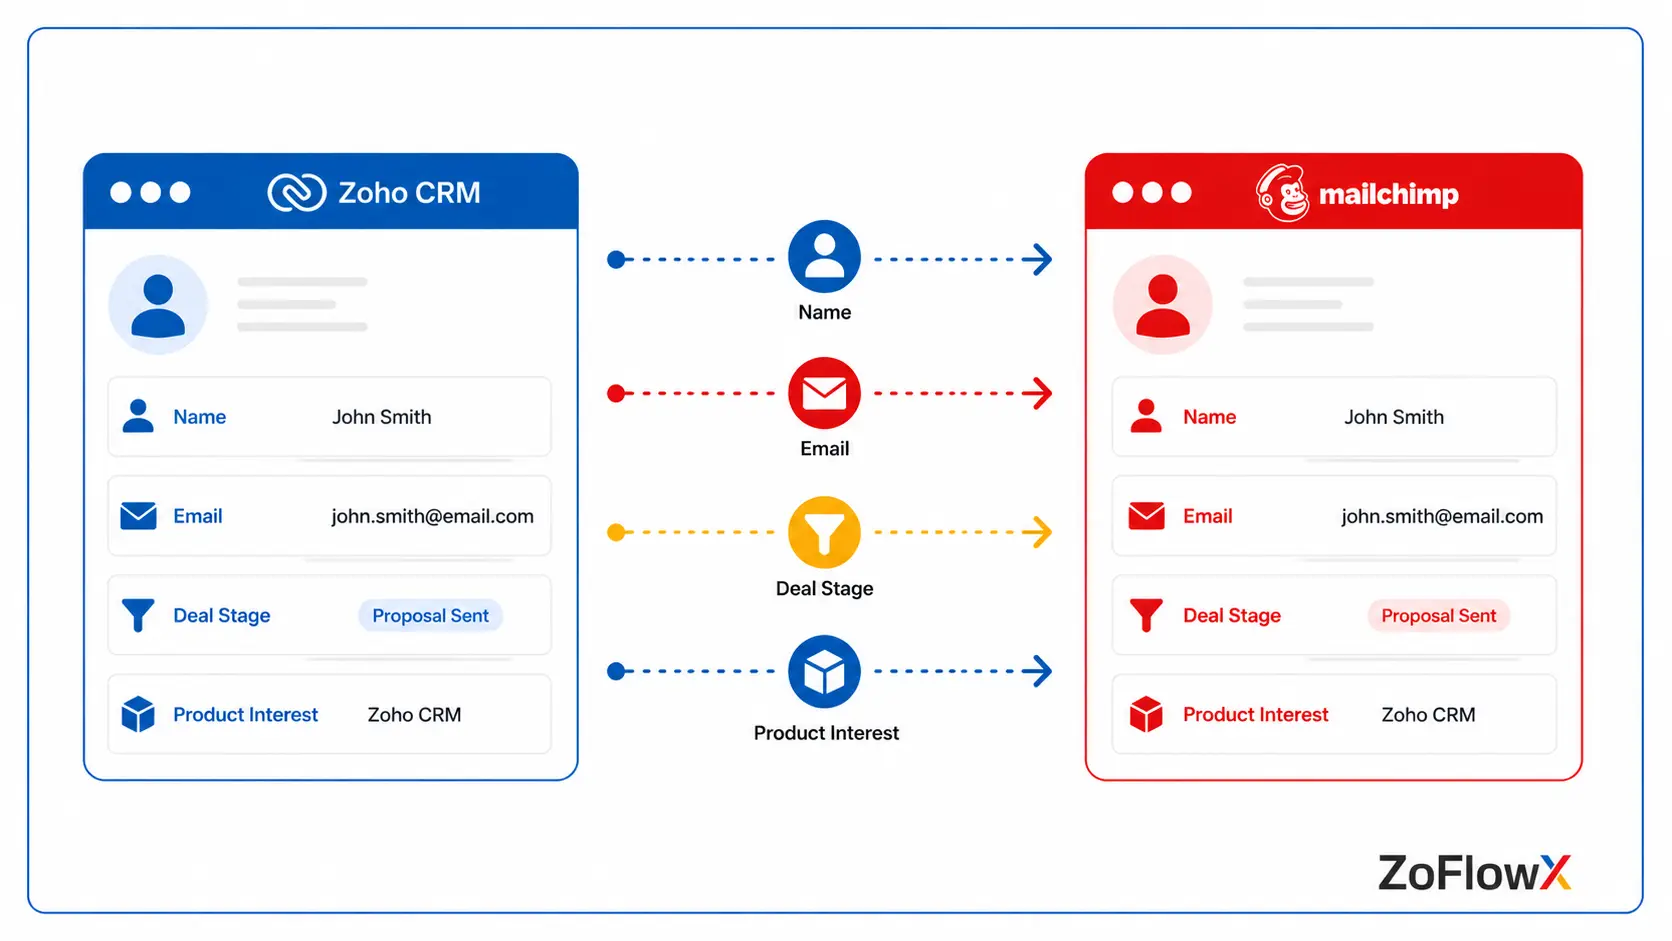Click John Smith value in Mailchimp
1672x941 pixels.
pyautogui.click(x=1394, y=416)
